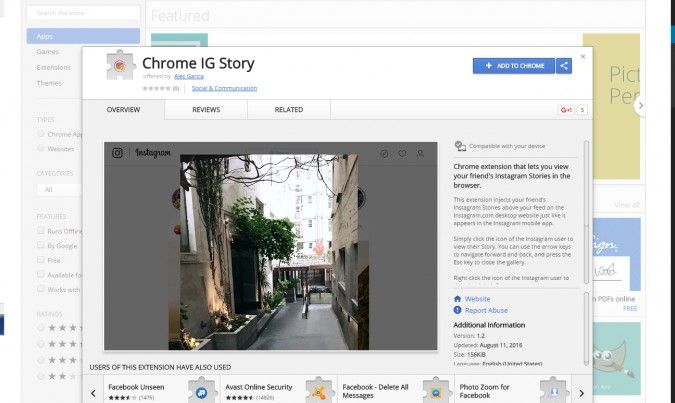Select the Websites type radio button
Viewport: 675px width, 403px height.
click(40, 148)
